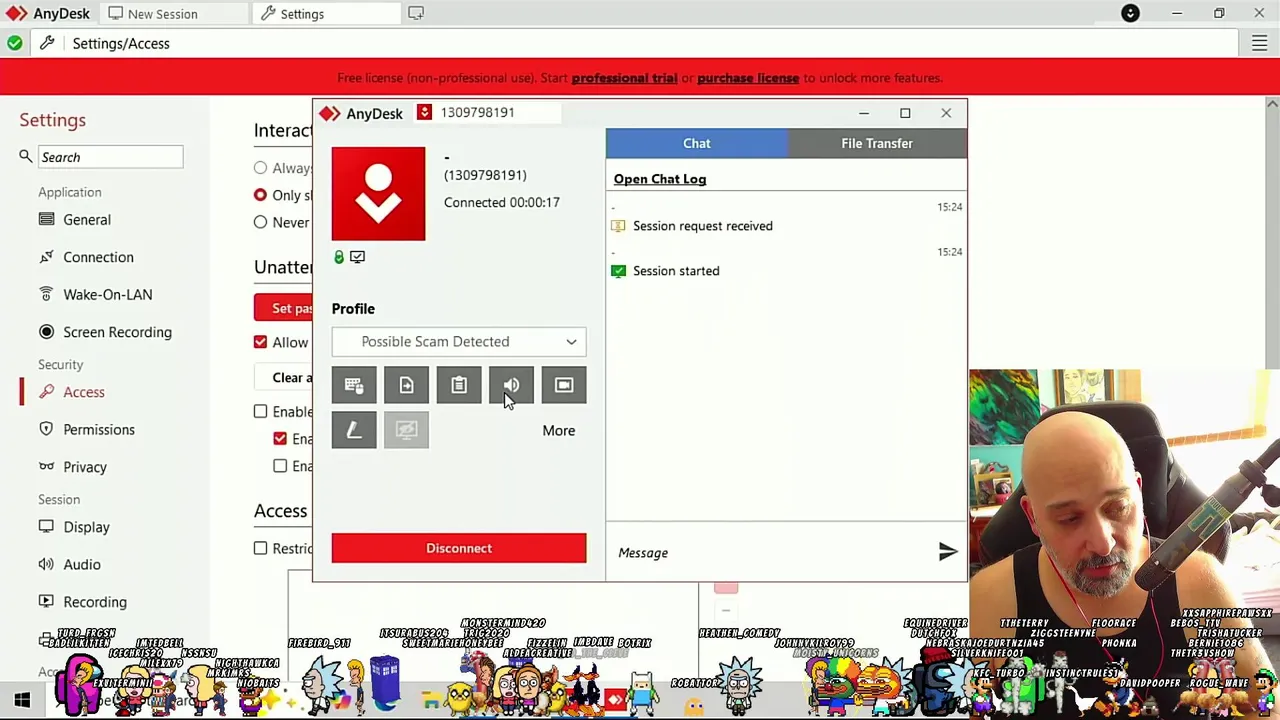This screenshot has height=720, width=1280.
Task: Switch to the File Transfer tab
Action: click(x=877, y=143)
